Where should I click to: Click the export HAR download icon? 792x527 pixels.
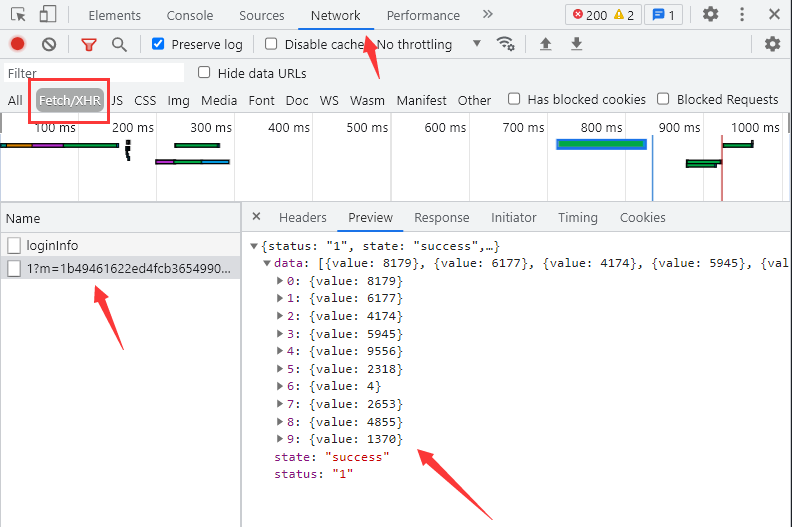576,44
